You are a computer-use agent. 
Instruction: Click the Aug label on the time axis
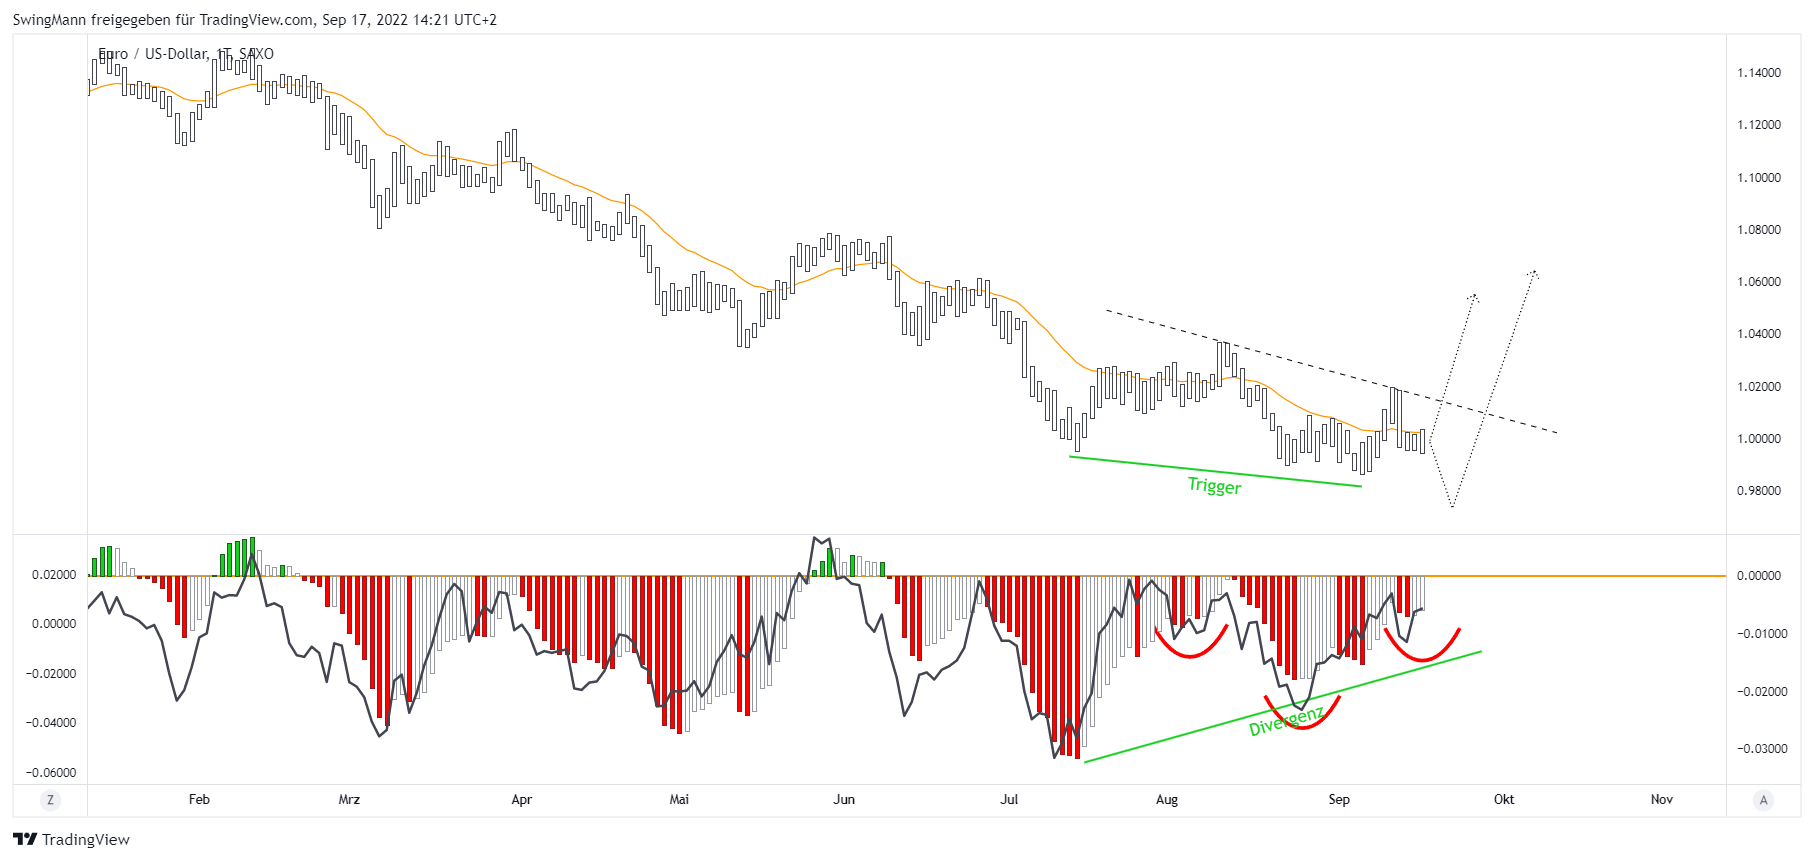(1167, 800)
